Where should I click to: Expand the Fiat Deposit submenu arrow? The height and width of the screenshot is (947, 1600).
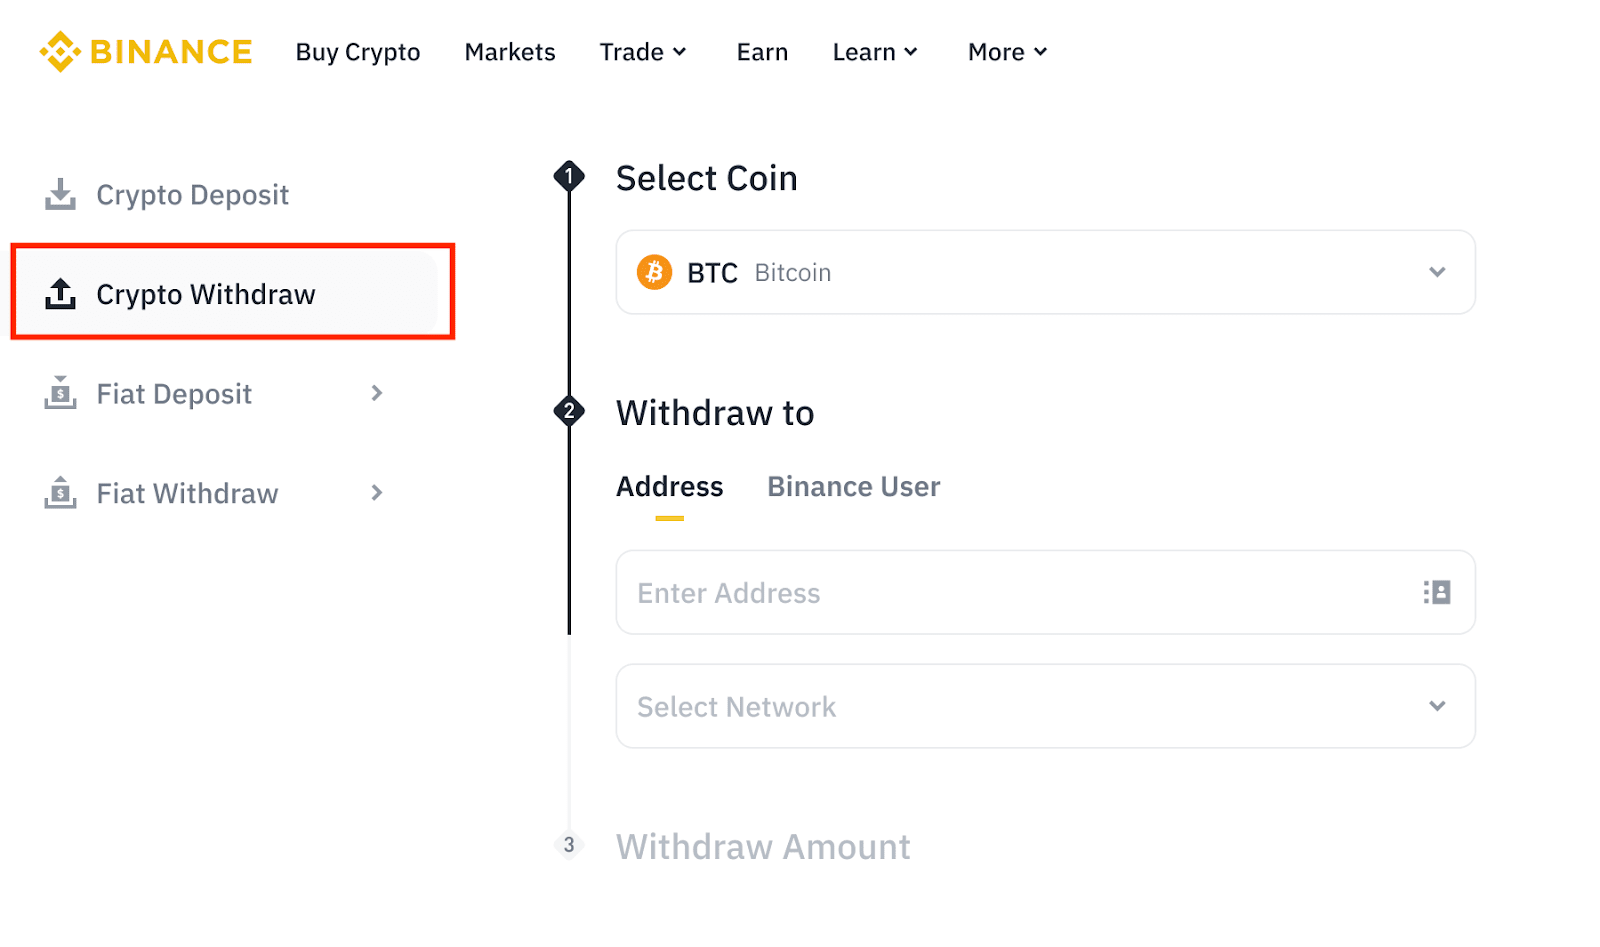(377, 393)
